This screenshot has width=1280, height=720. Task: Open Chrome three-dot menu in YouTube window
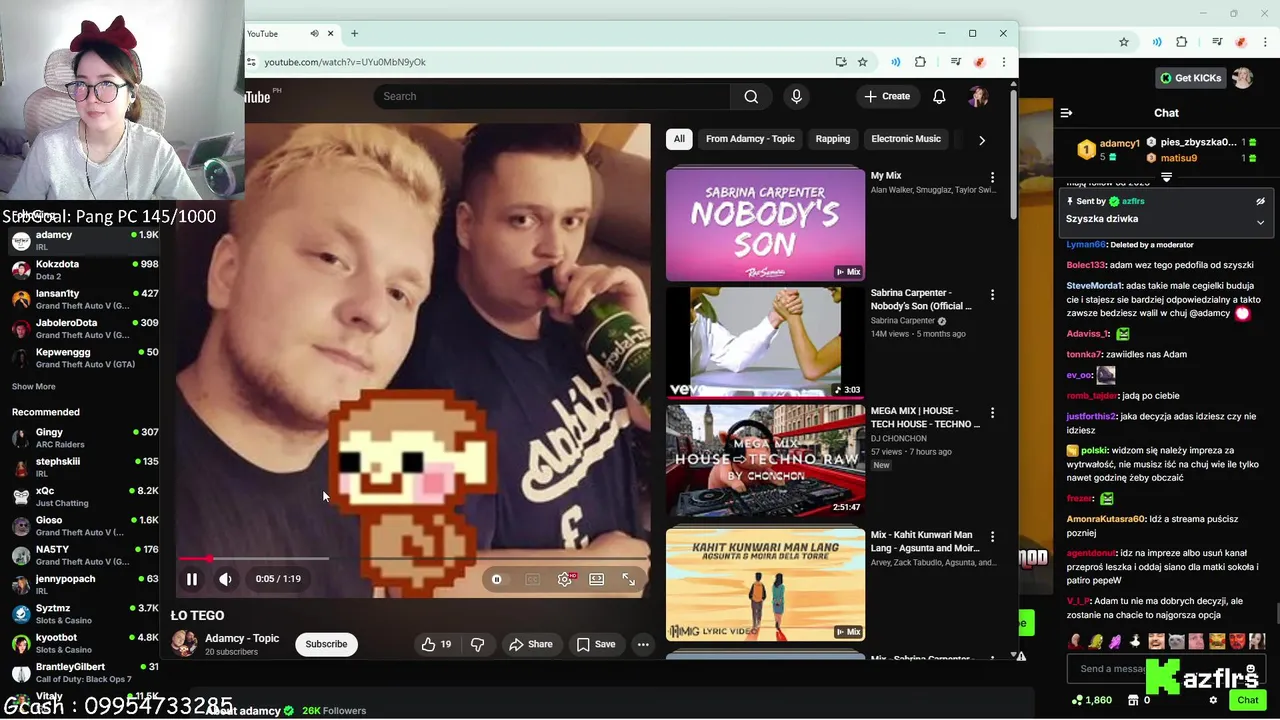[x=1003, y=62]
